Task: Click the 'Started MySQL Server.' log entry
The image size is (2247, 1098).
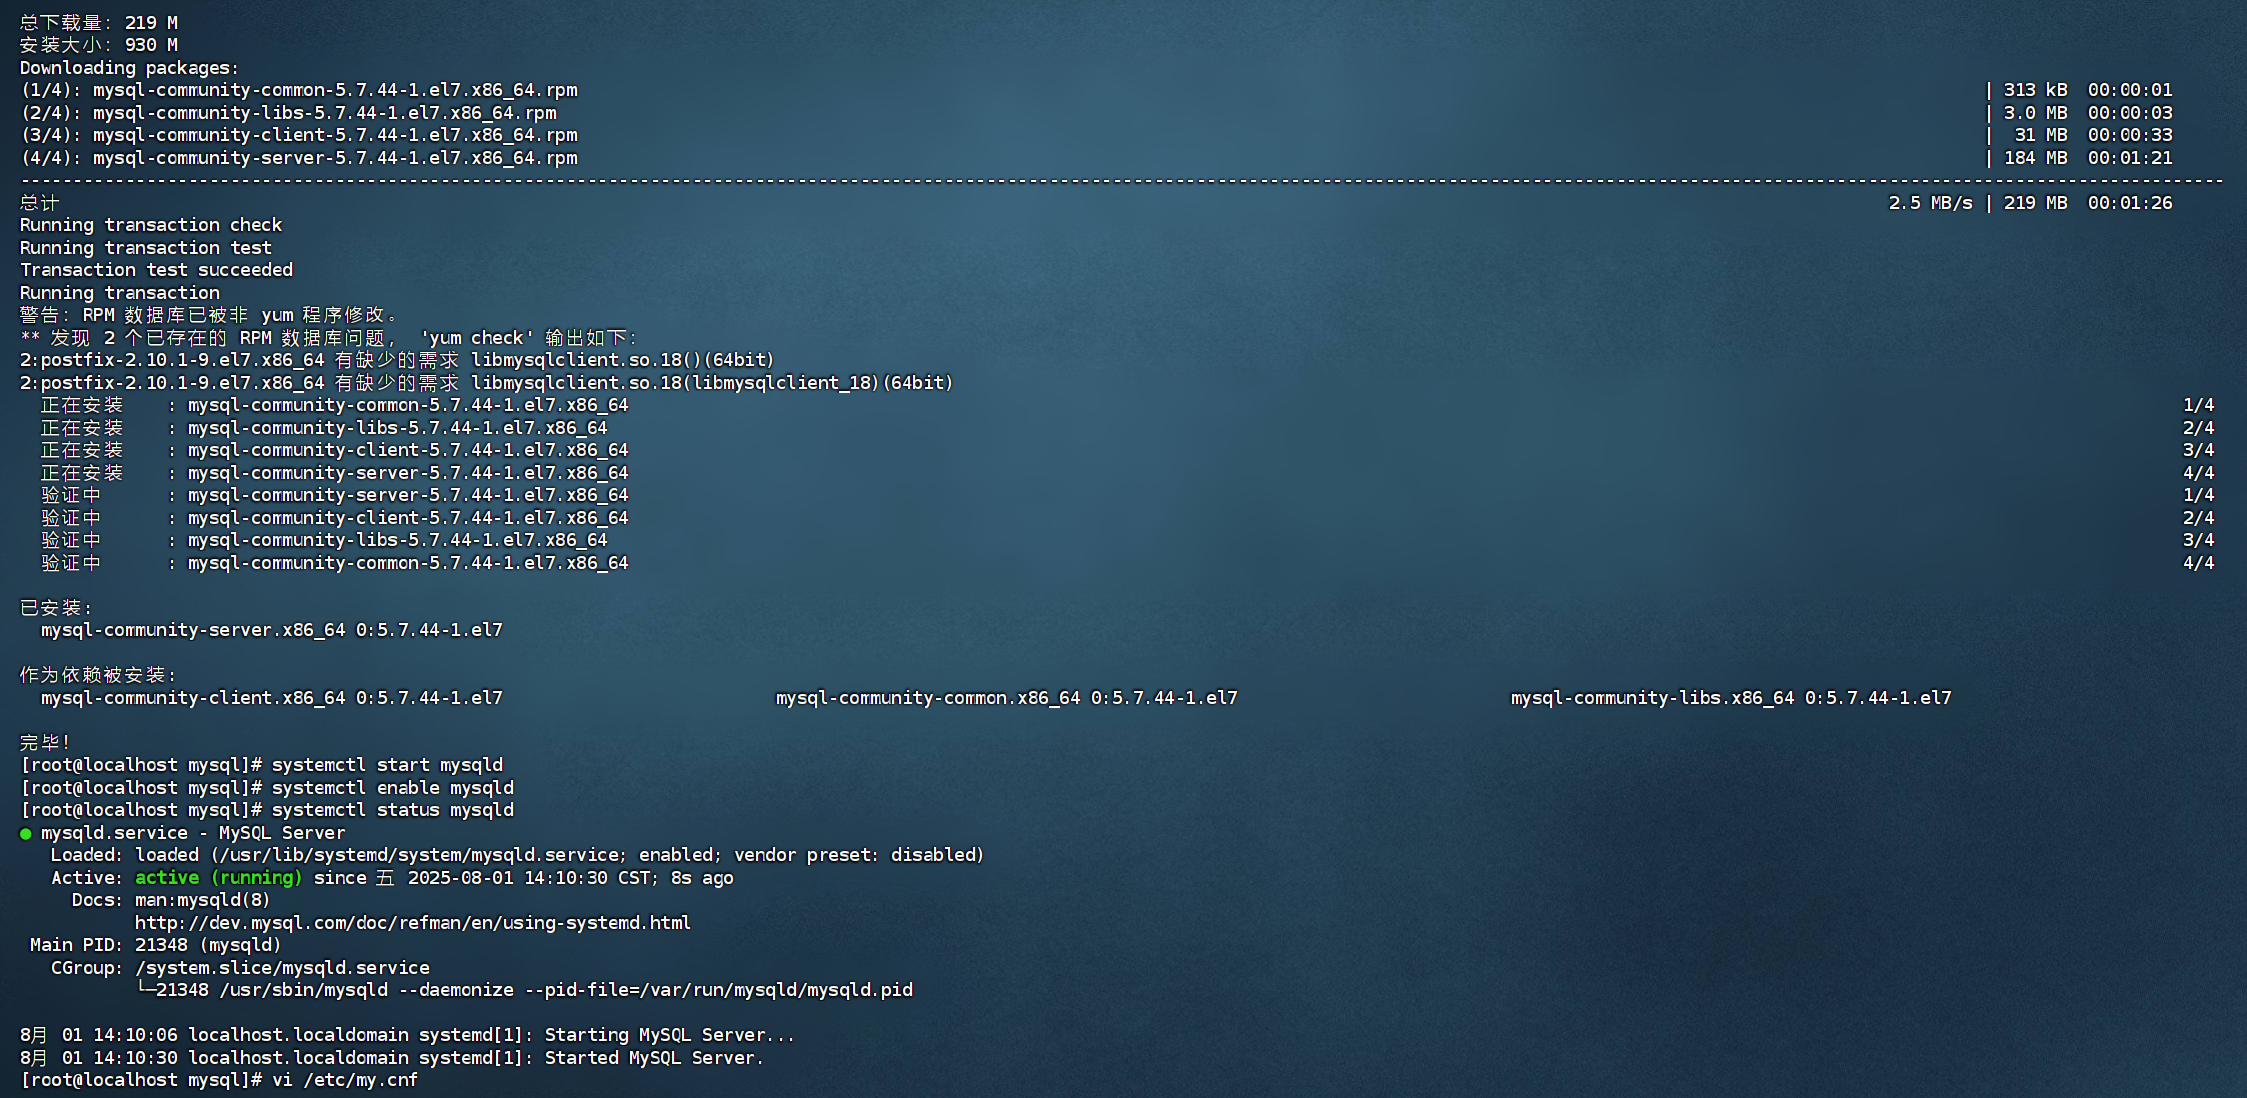Action: pos(654,1058)
